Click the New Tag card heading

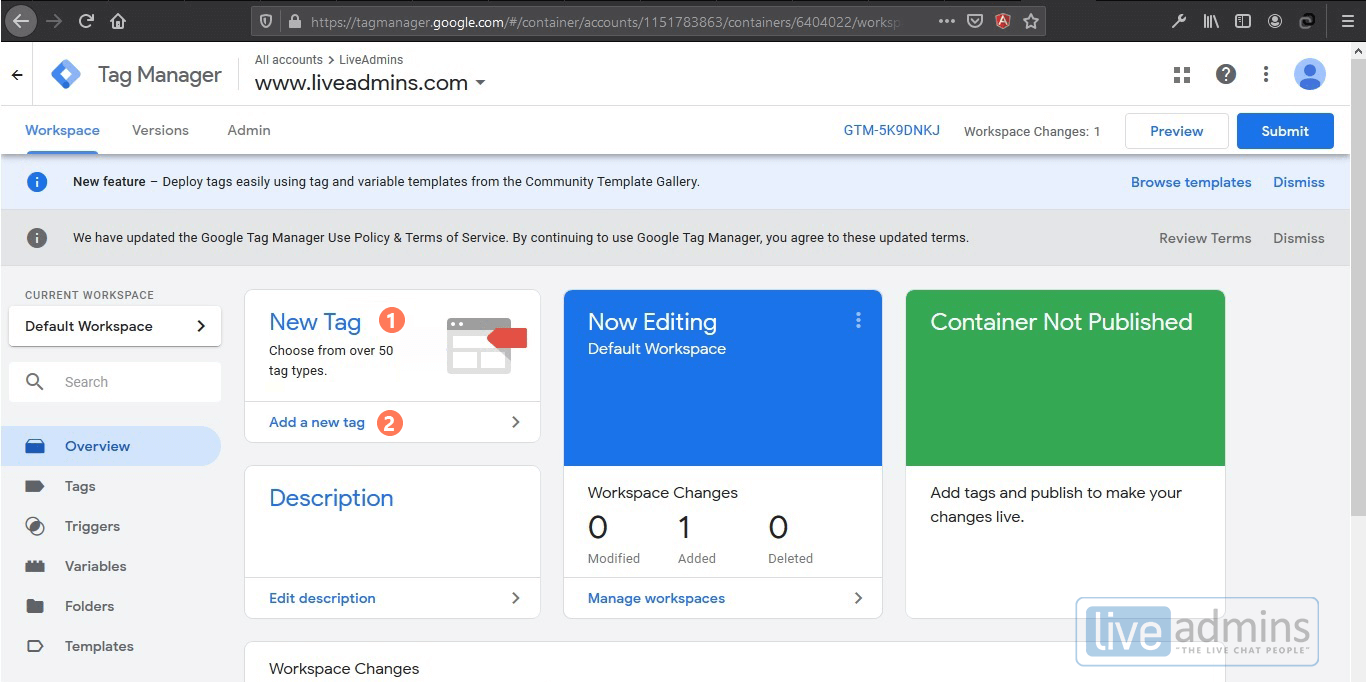click(x=315, y=322)
